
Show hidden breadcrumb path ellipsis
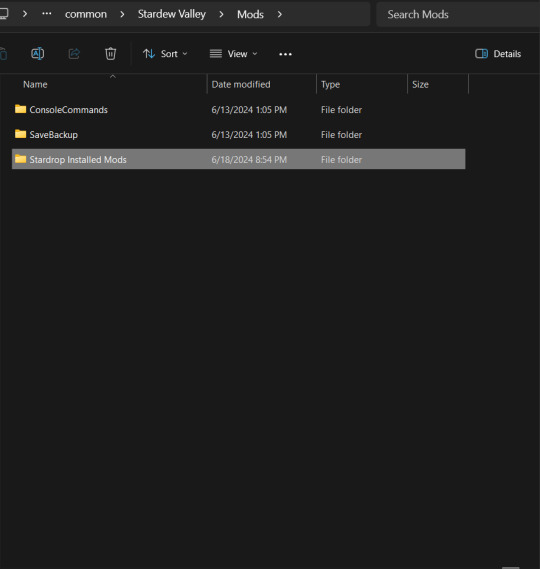tap(46, 14)
